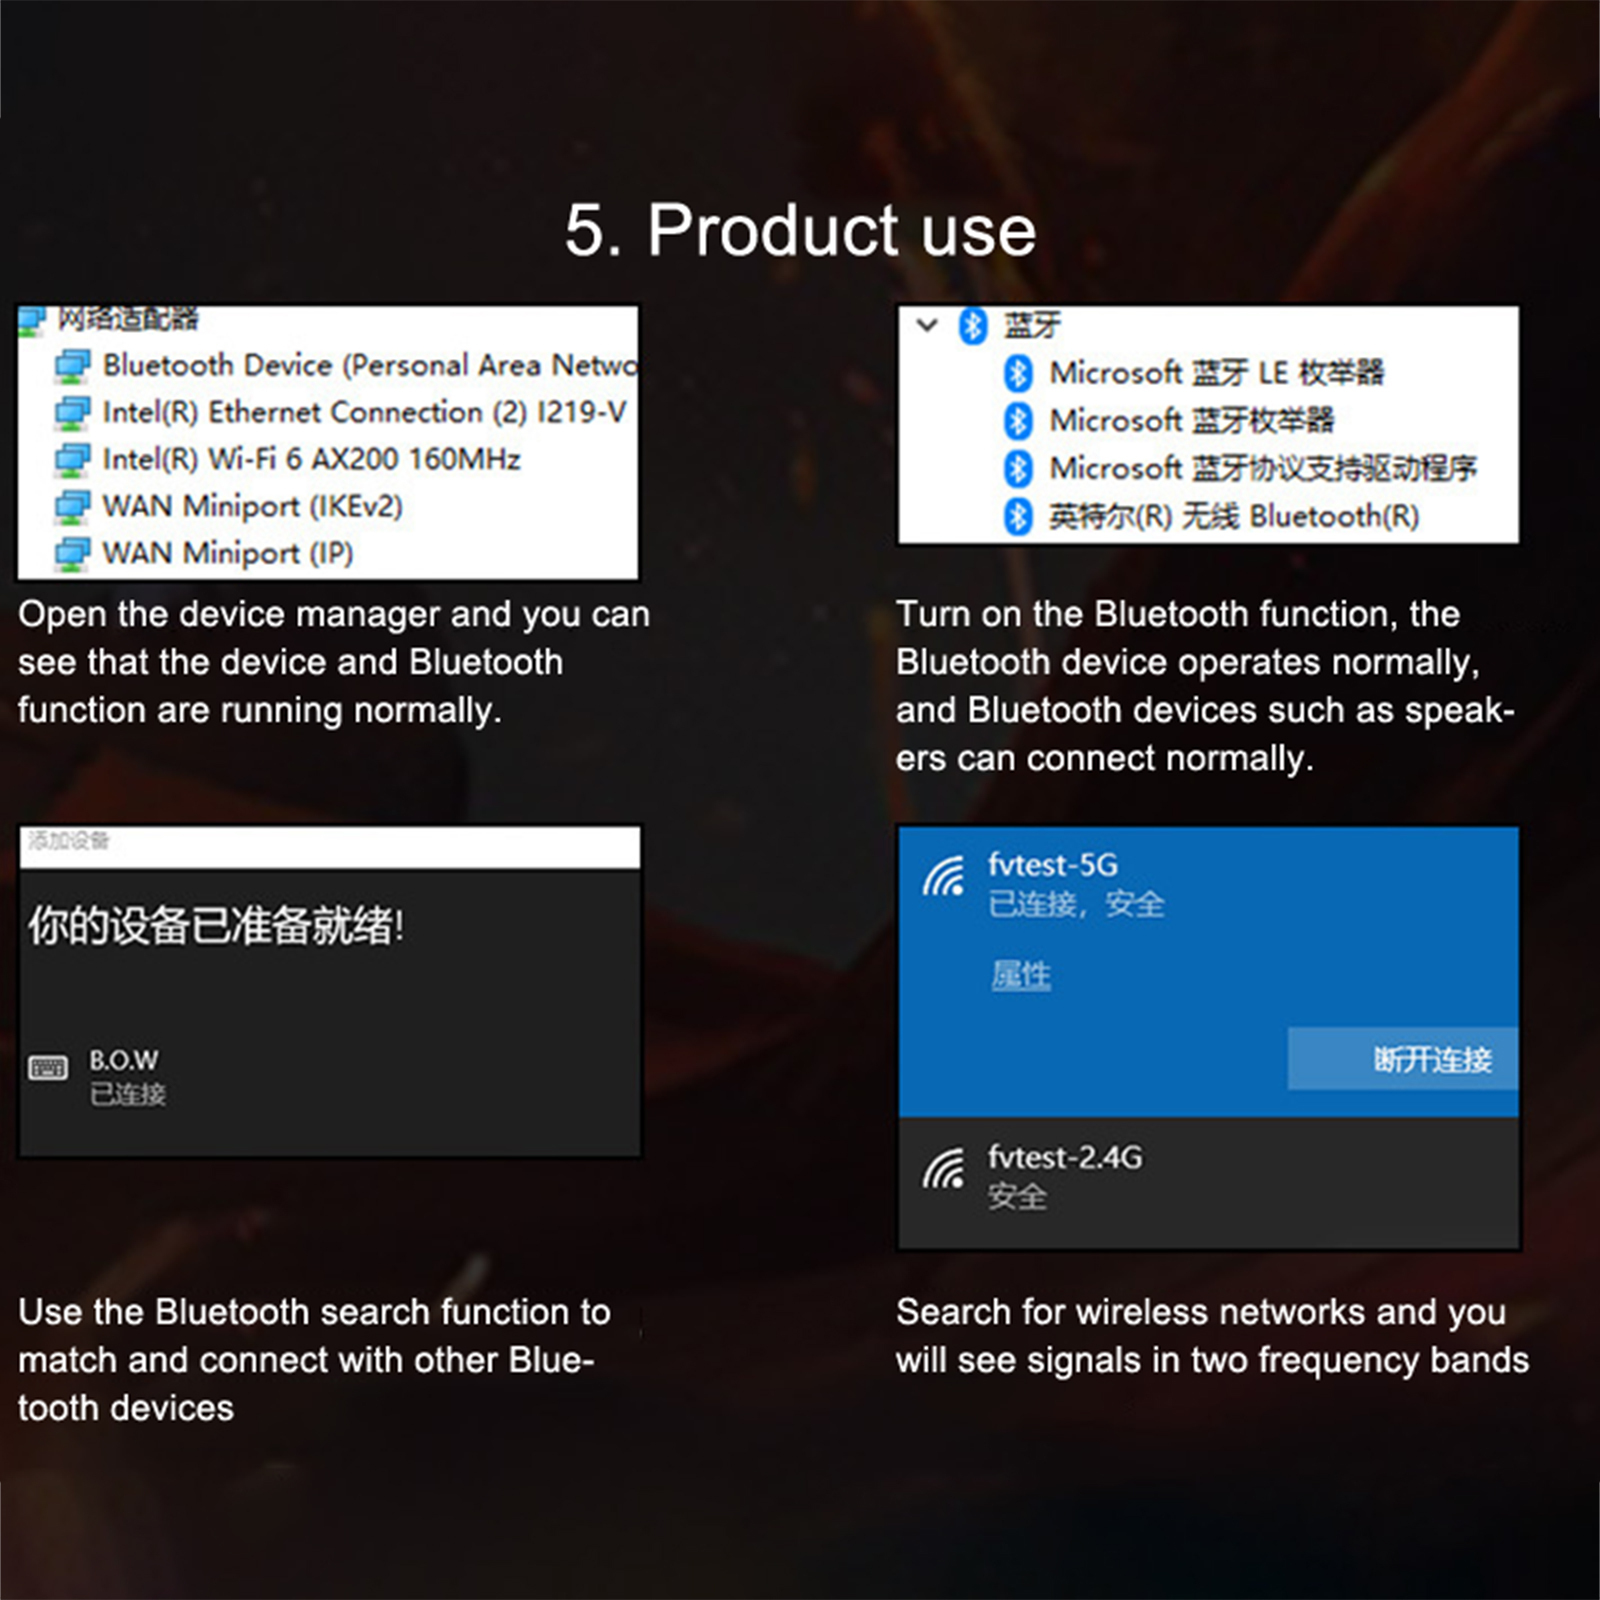The width and height of the screenshot is (1600, 1600).
Task: Click the WAN Miniport (IKEv2) adapter icon
Action: click(73, 507)
